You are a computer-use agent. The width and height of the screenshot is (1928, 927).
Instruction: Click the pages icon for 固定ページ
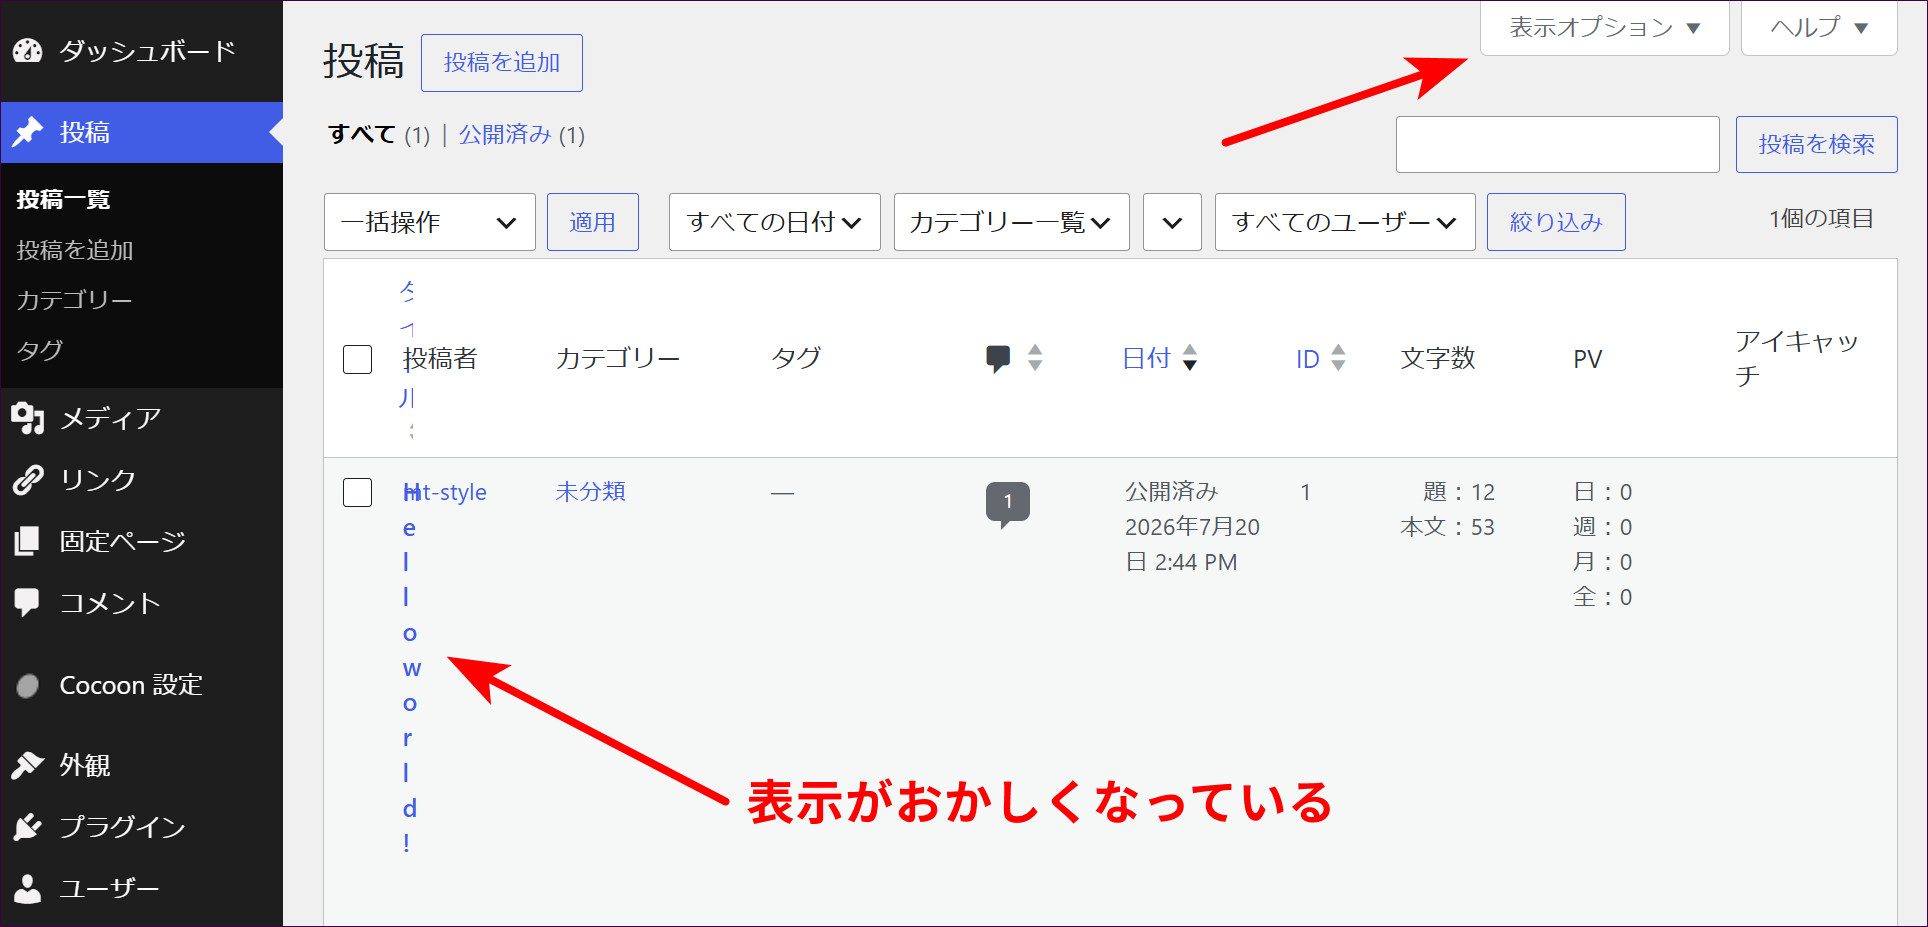point(28,541)
